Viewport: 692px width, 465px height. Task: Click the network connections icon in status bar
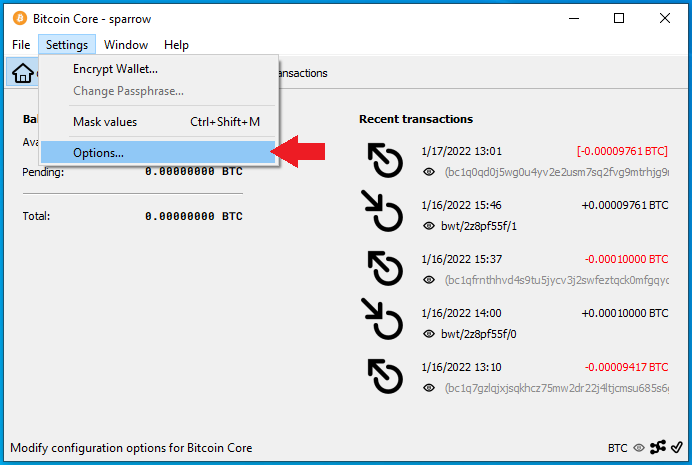(658, 447)
